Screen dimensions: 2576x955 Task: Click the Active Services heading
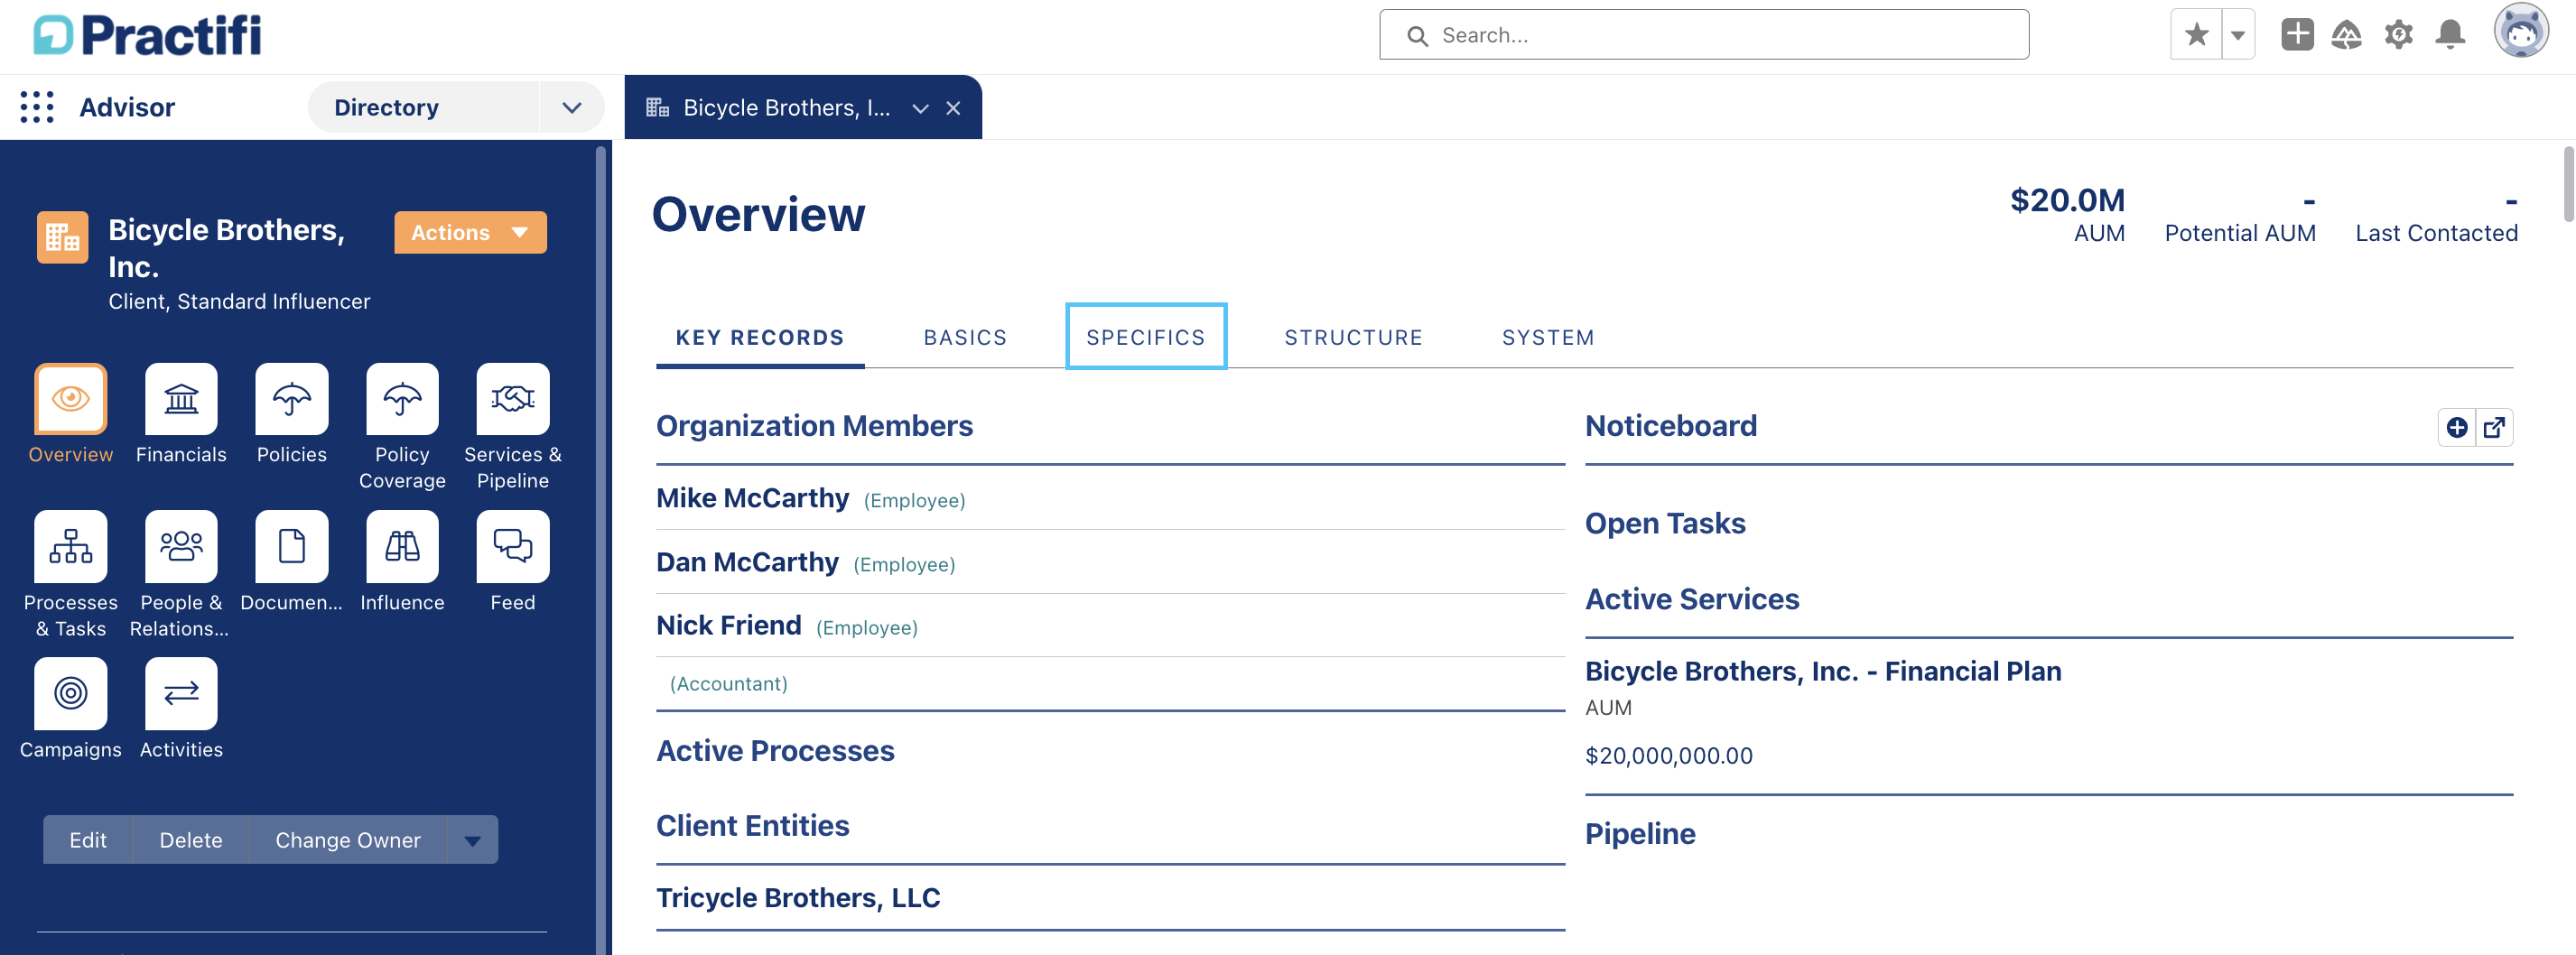click(1692, 599)
